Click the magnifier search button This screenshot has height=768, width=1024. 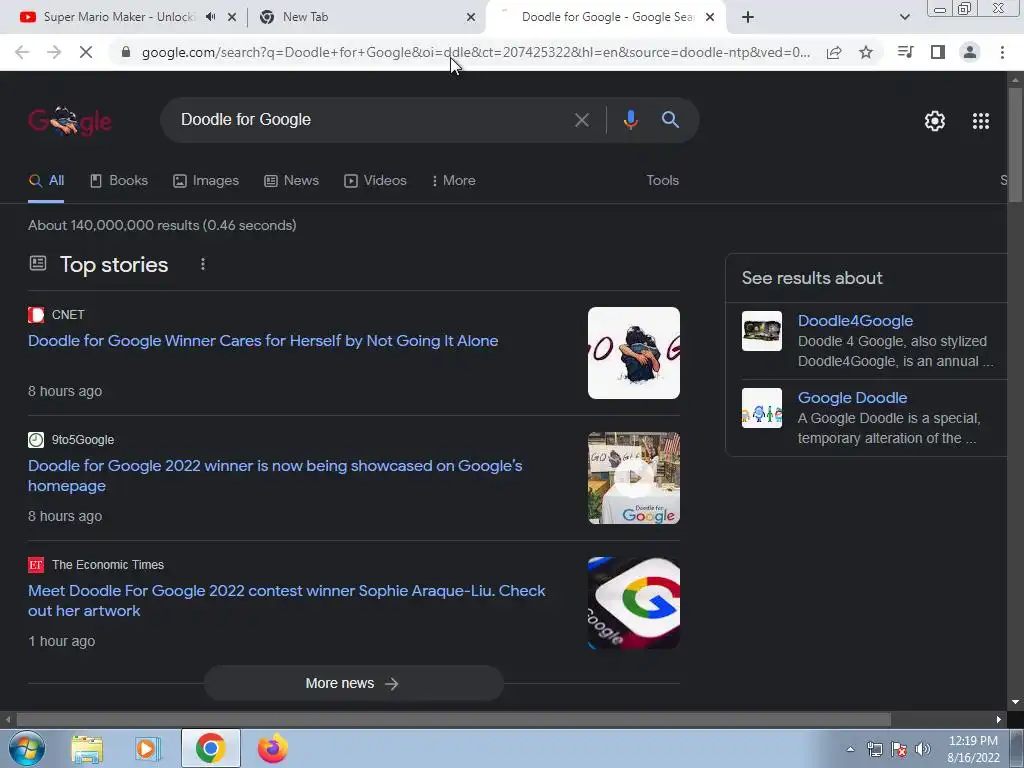[670, 120]
